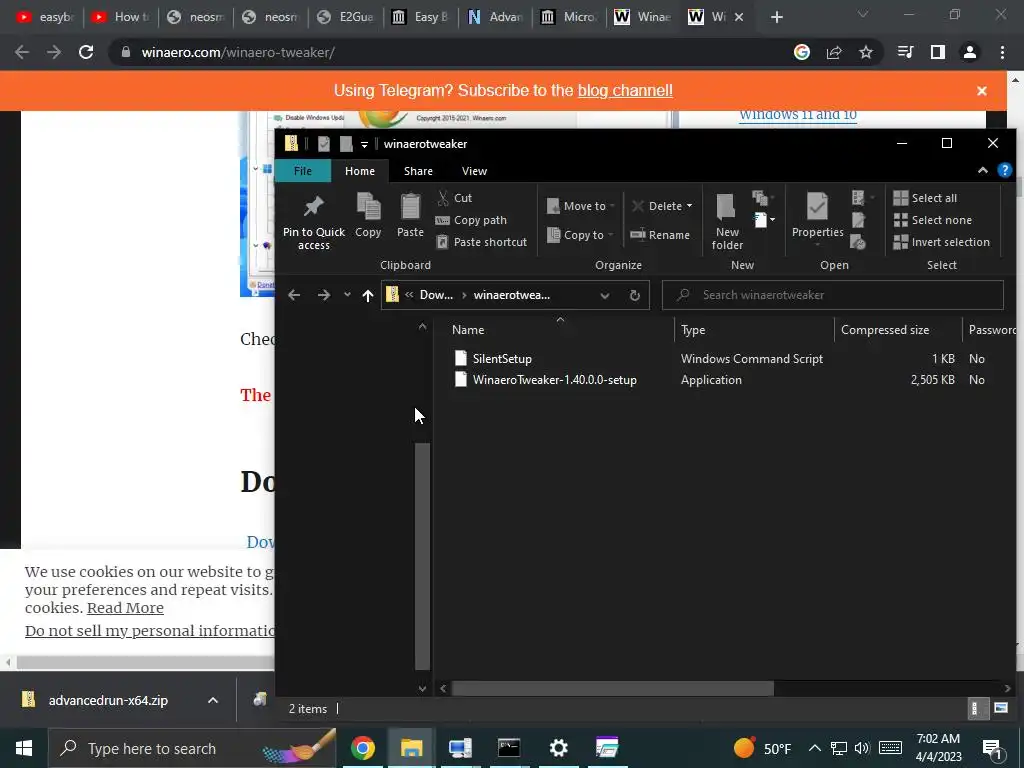Switch to the Share ribbon tab
The width and height of the screenshot is (1024, 768).
click(x=418, y=171)
